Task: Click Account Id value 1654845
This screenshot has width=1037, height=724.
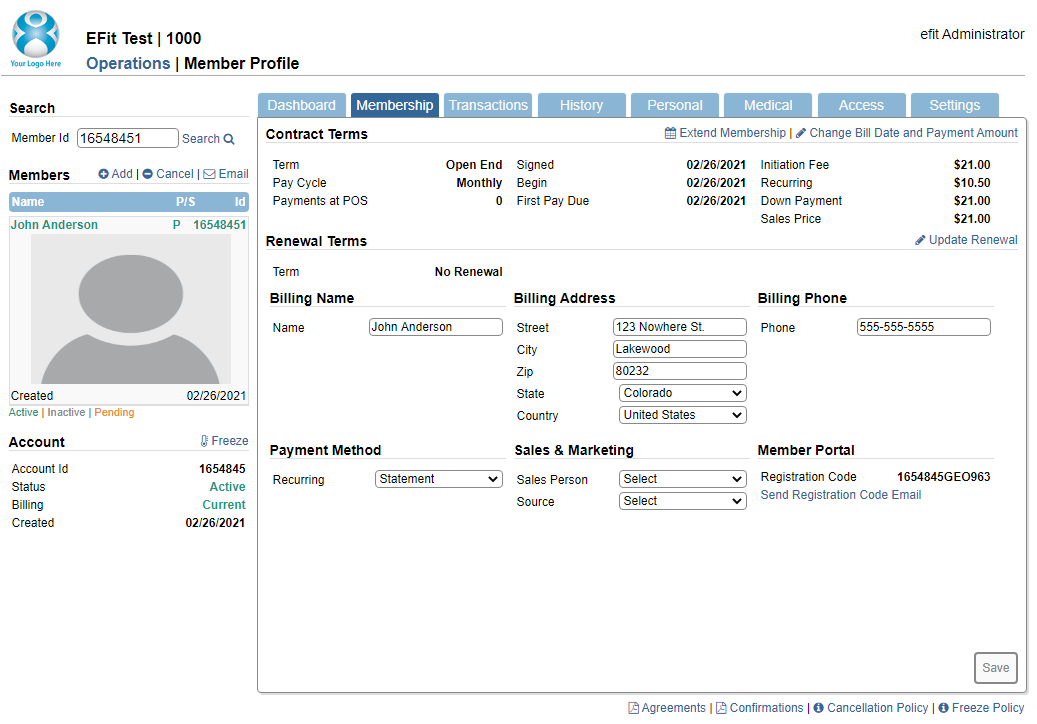Action: tap(222, 469)
